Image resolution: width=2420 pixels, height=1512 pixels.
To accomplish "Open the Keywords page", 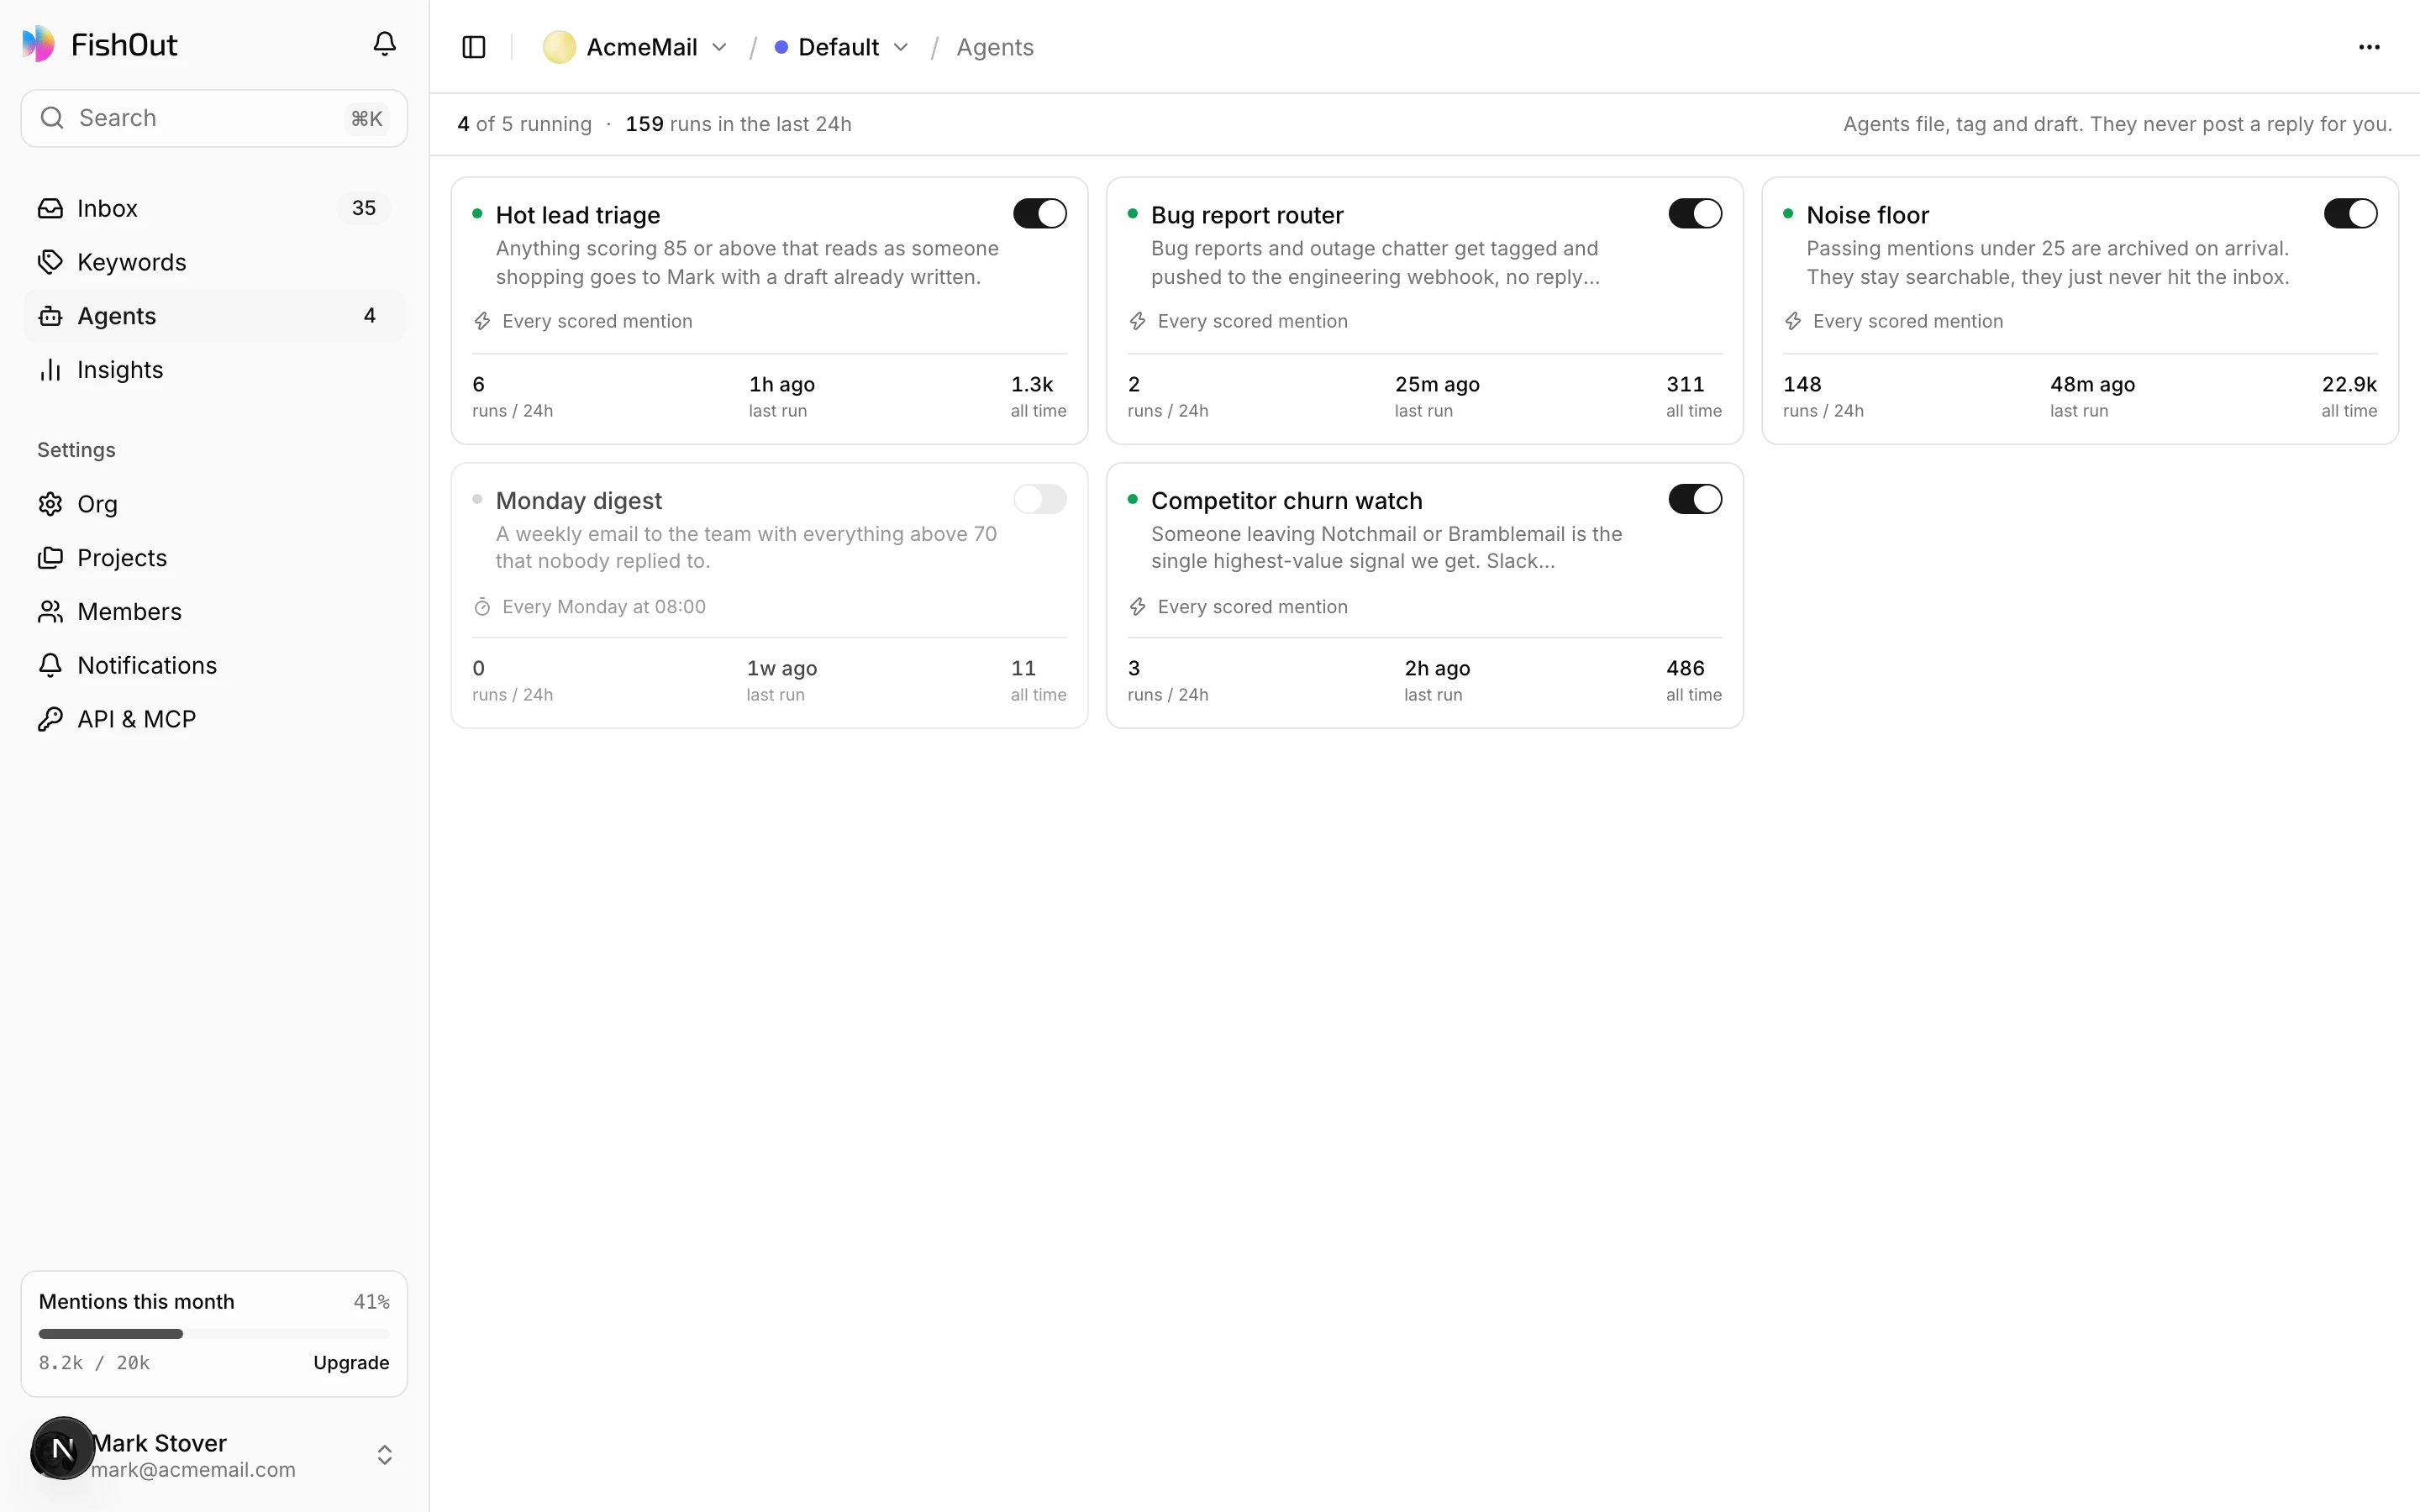I will click(x=214, y=262).
